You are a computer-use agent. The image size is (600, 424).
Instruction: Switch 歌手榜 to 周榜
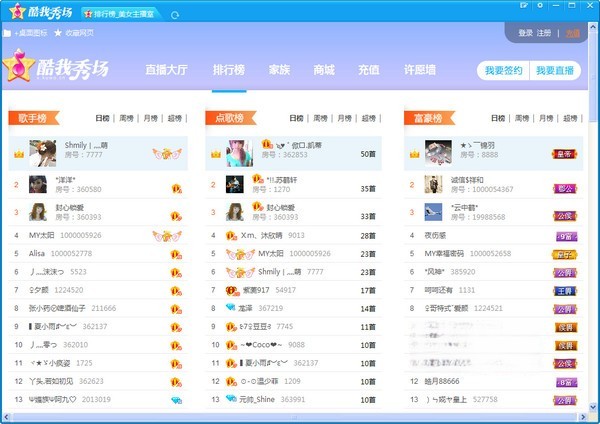coord(126,118)
